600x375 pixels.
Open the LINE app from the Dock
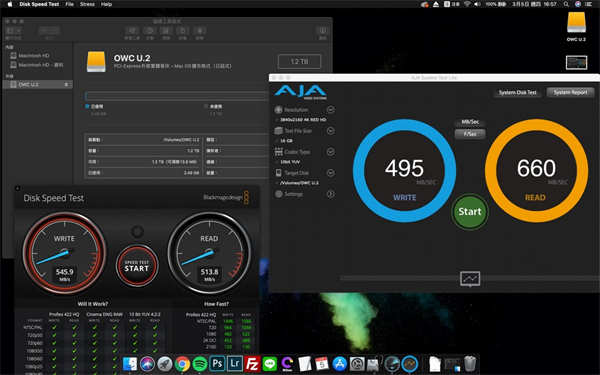[x=270, y=364]
